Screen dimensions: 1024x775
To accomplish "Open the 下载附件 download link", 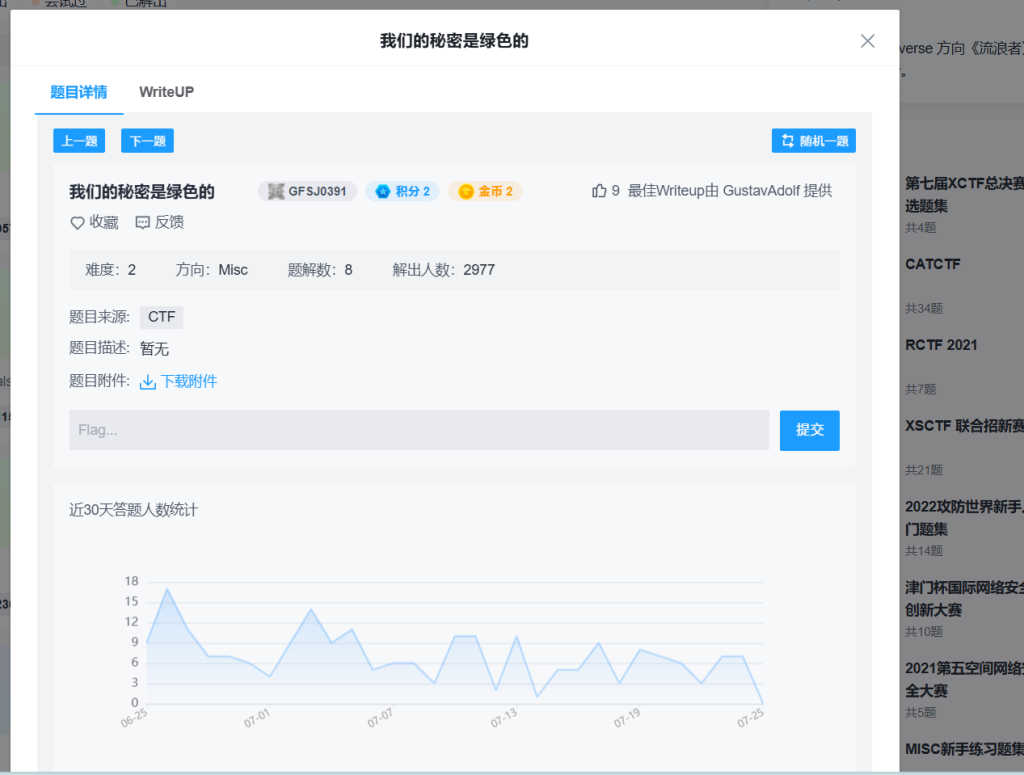I will pyautogui.click(x=189, y=381).
